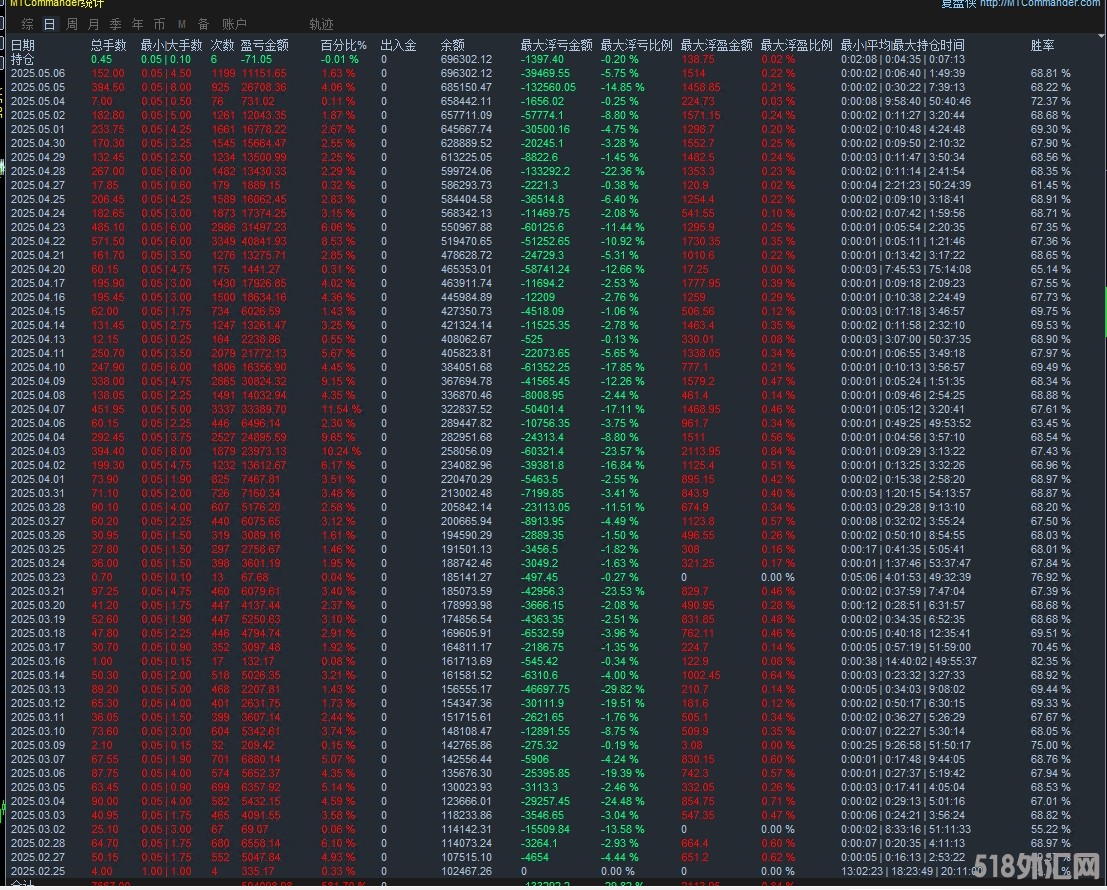Click the profit amount 40841.93
This screenshot has width=1107, height=890.
[263, 241]
